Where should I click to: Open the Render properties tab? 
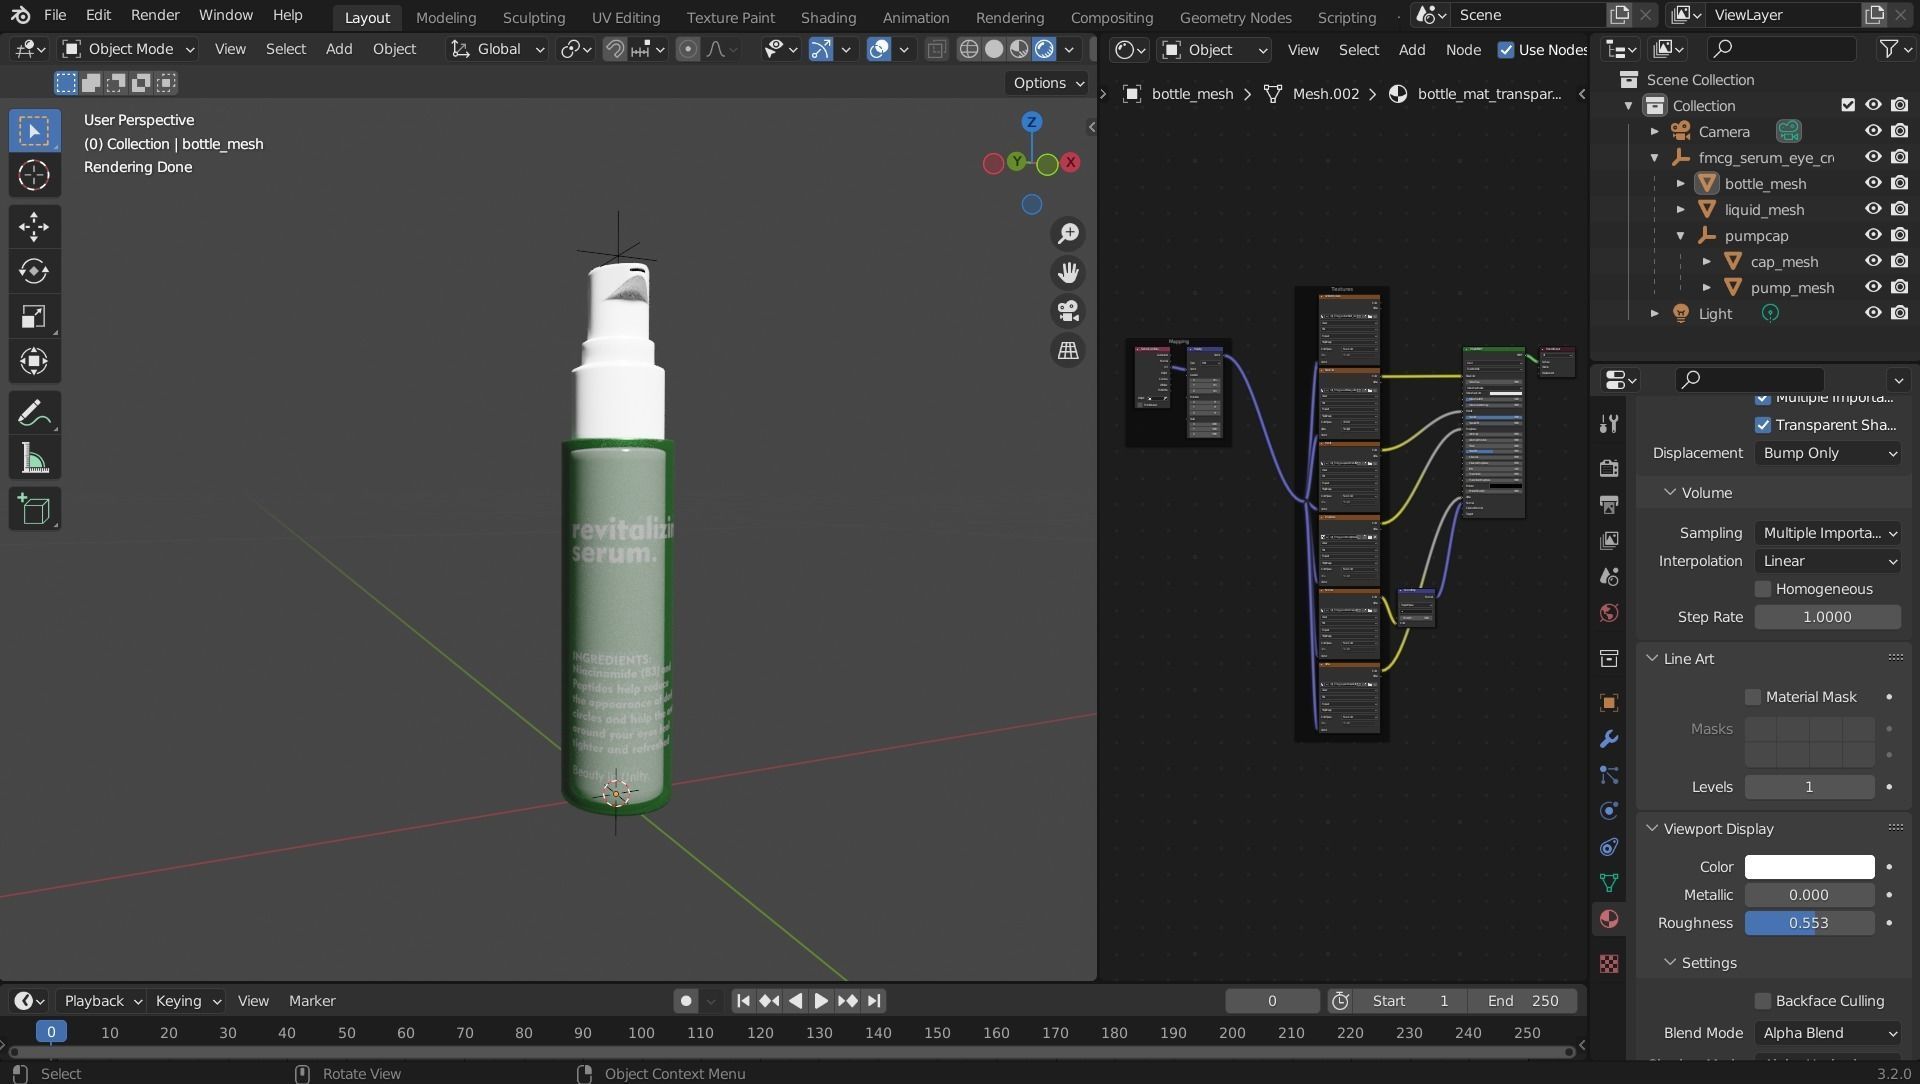click(x=1609, y=468)
